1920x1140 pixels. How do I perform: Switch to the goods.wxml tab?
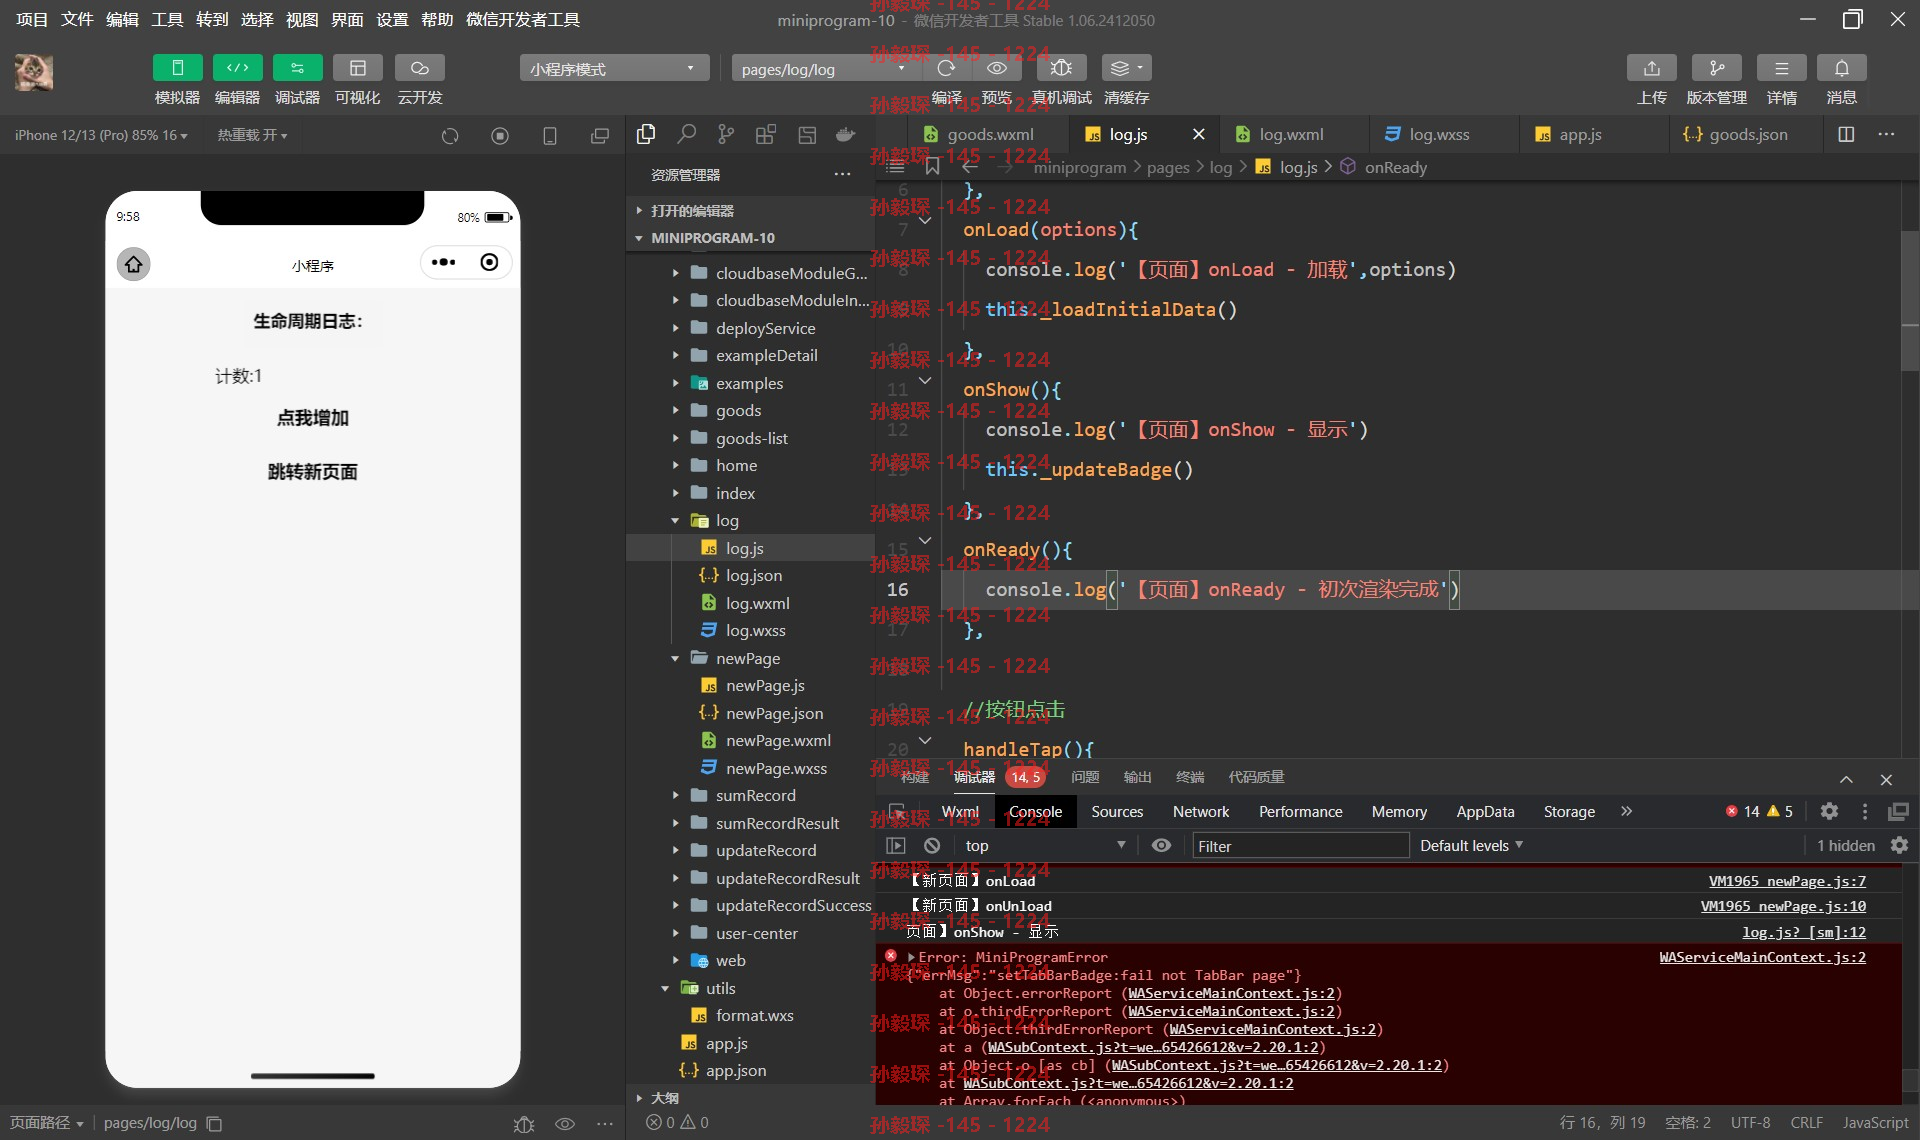pyautogui.click(x=989, y=134)
